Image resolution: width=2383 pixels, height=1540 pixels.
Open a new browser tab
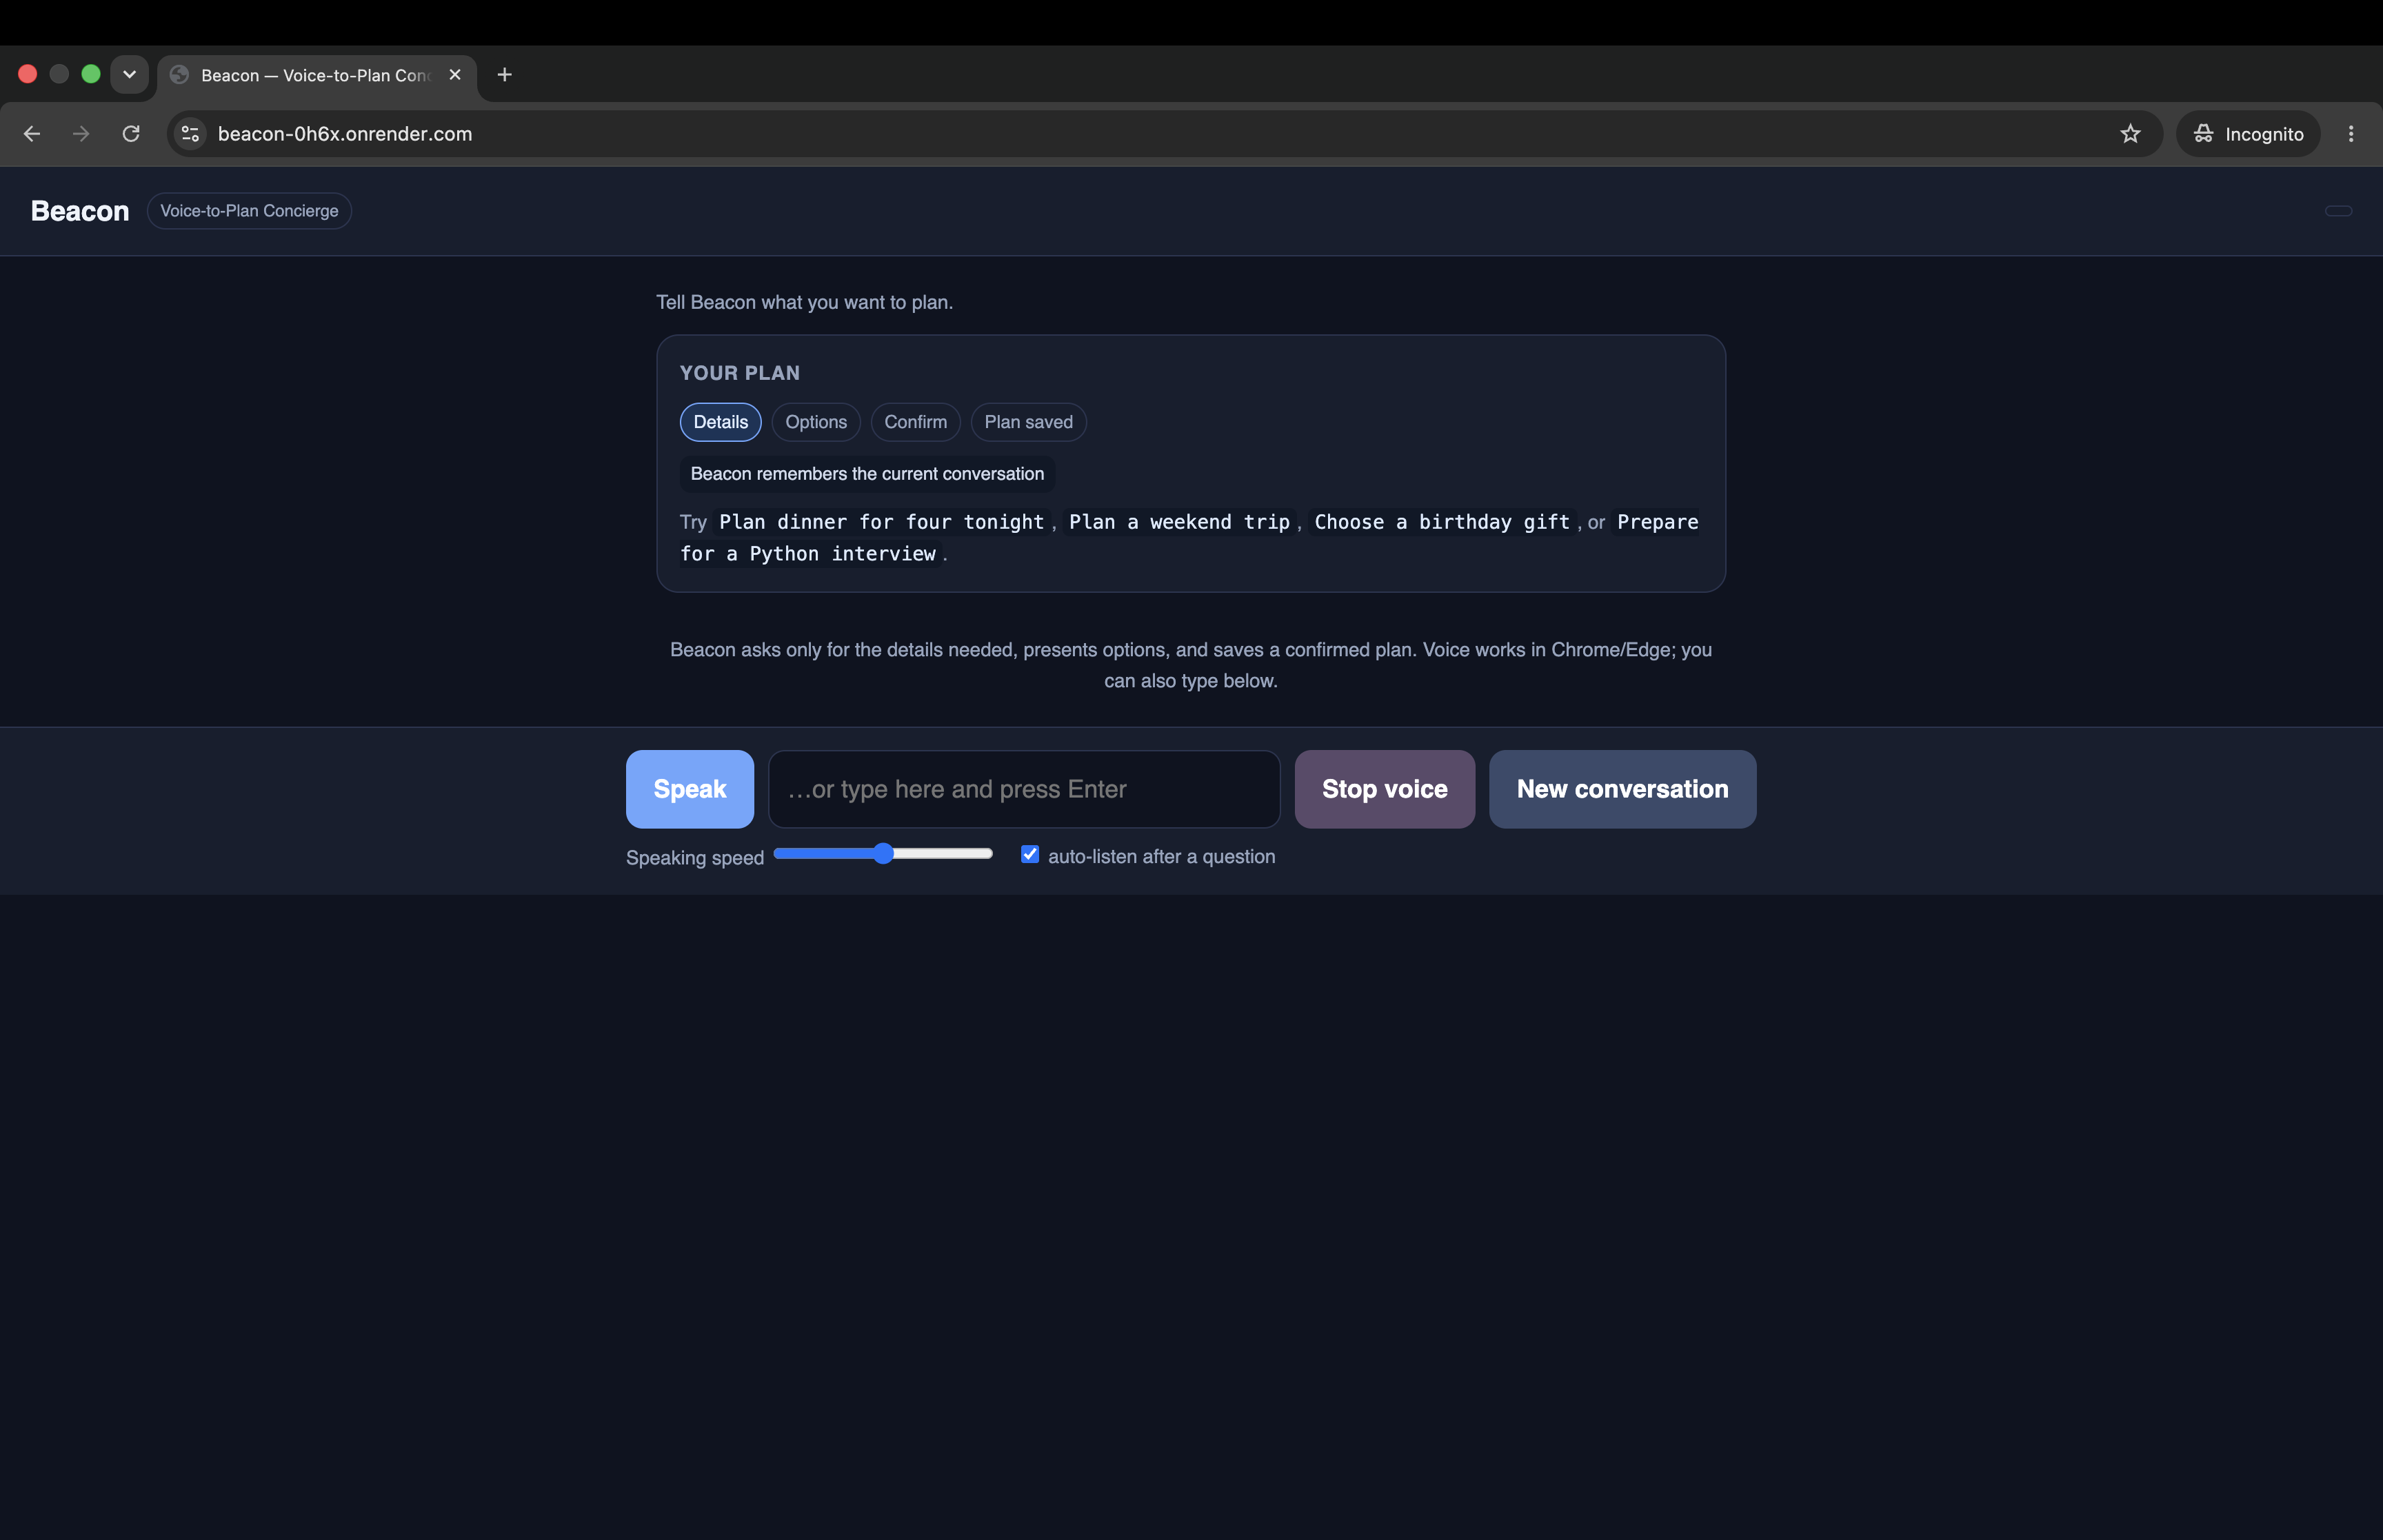(x=505, y=75)
